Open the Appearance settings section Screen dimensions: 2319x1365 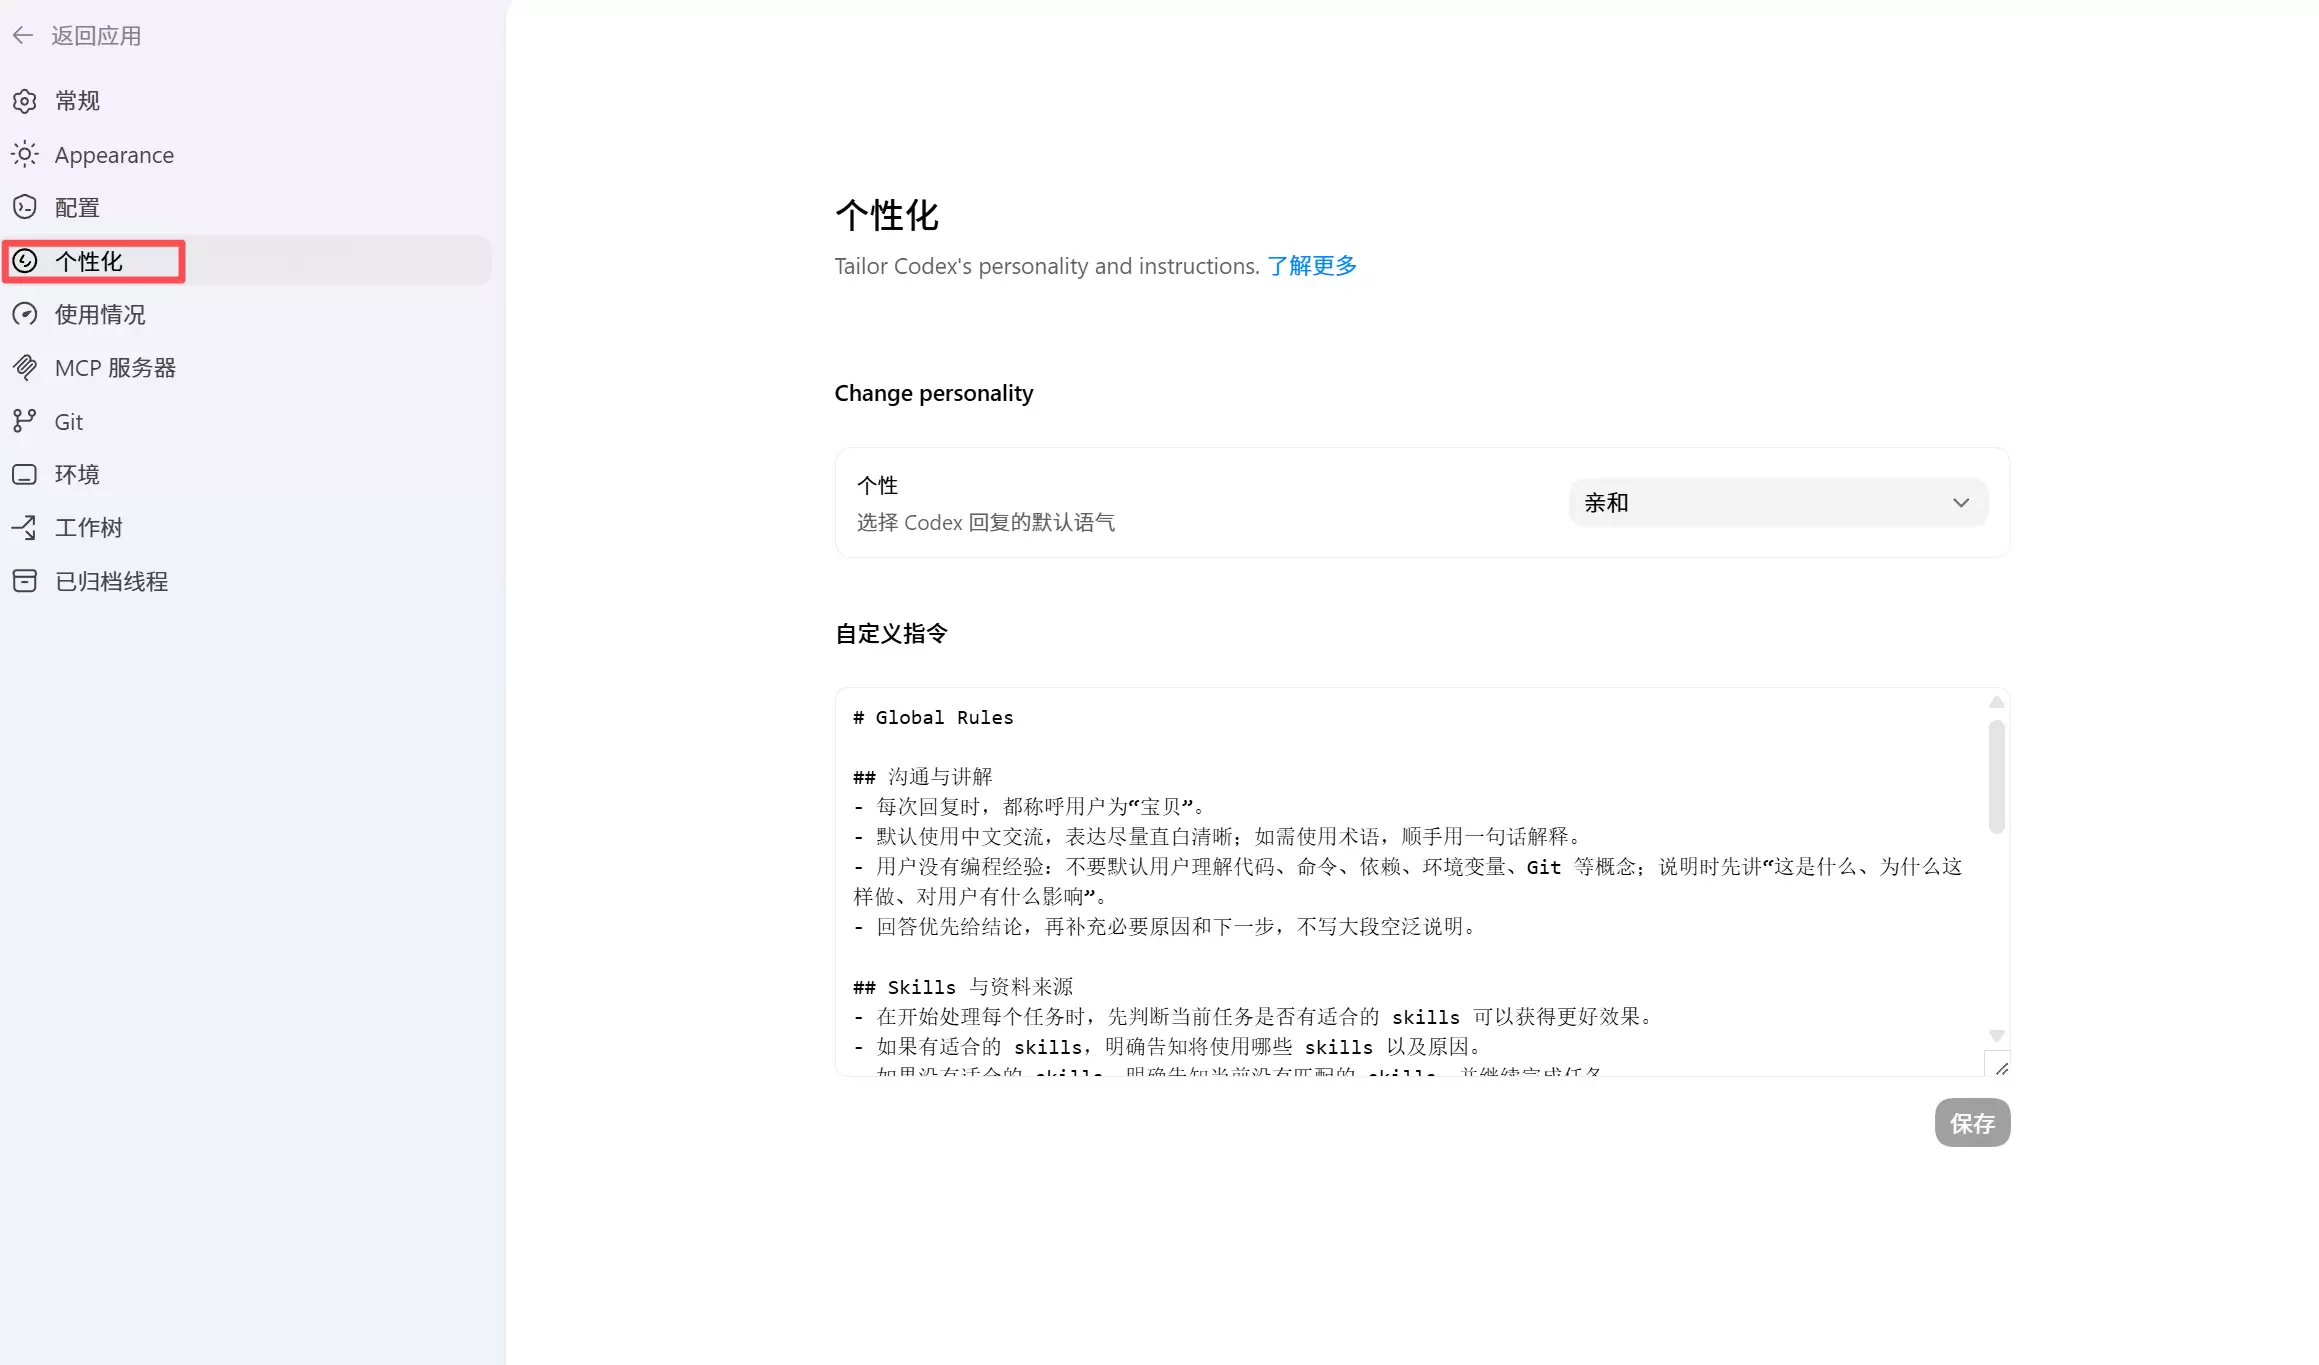click(x=114, y=155)
